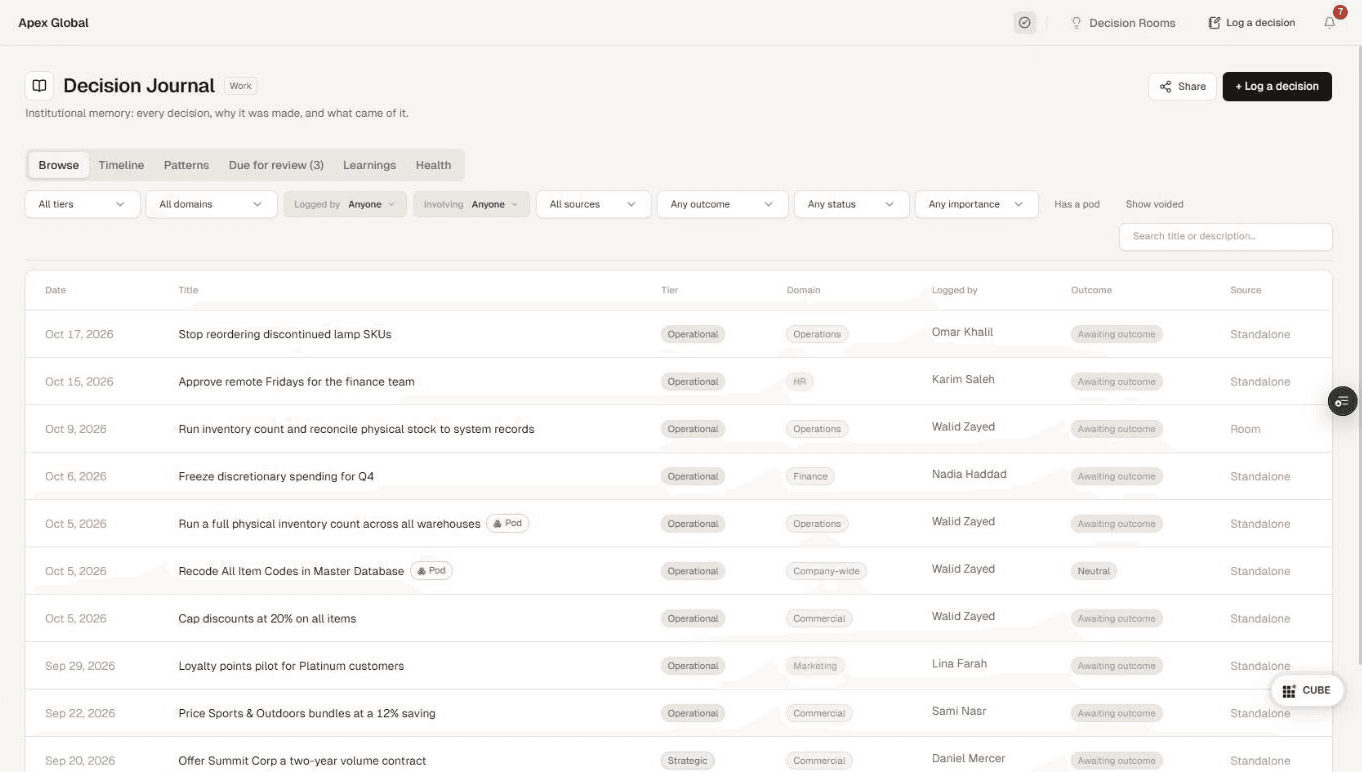
Task: Open the Logged by Anyone dropdown
Action: (345, 204)
